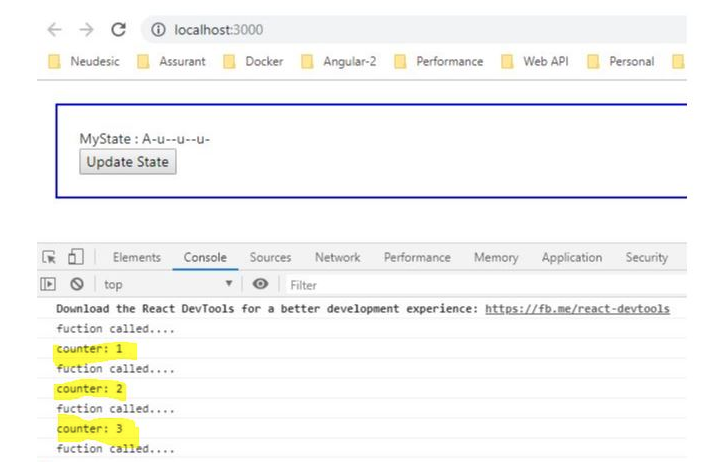Open the Neudesic bookmark folder
This screenshot has width=721, height=472.
[x=84, y=62]
